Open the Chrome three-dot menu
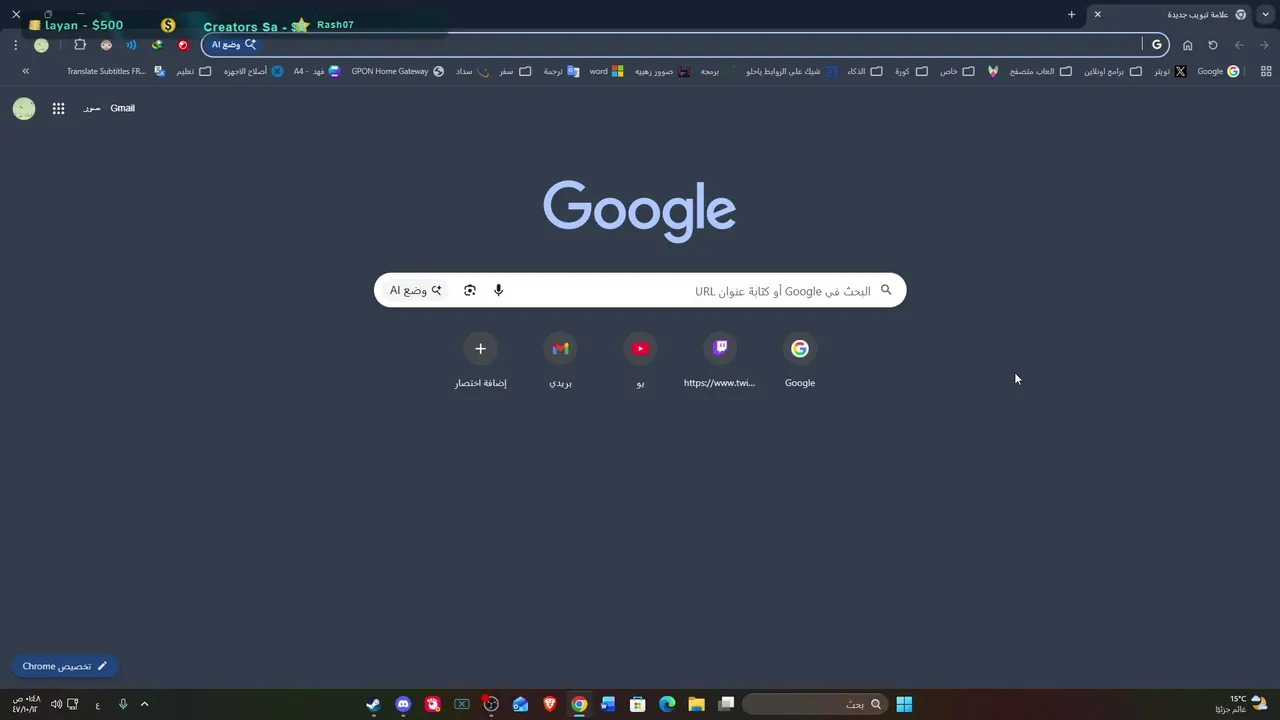1280x720 pixels. (x=15, y=45)
